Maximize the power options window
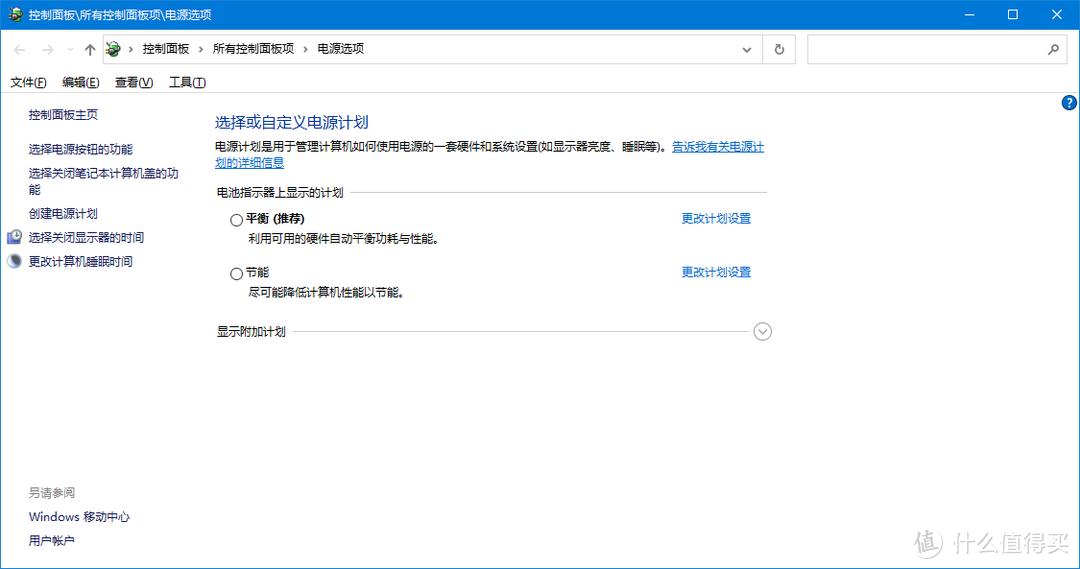This screenshot has height=569, width=1080. coord(1012,14)
